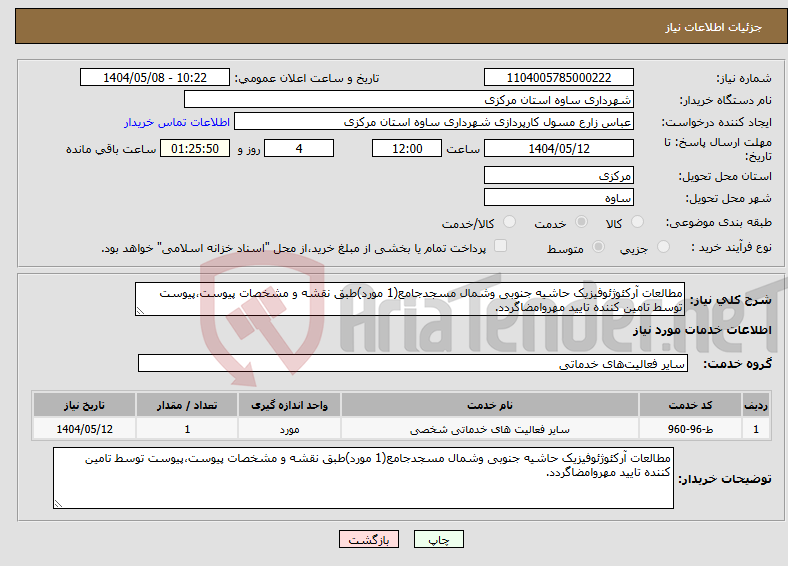Click the delivery city field ساوه
The height and width of the screenshot is (566, 788).
pyautogui.click(x=558, y=197)
